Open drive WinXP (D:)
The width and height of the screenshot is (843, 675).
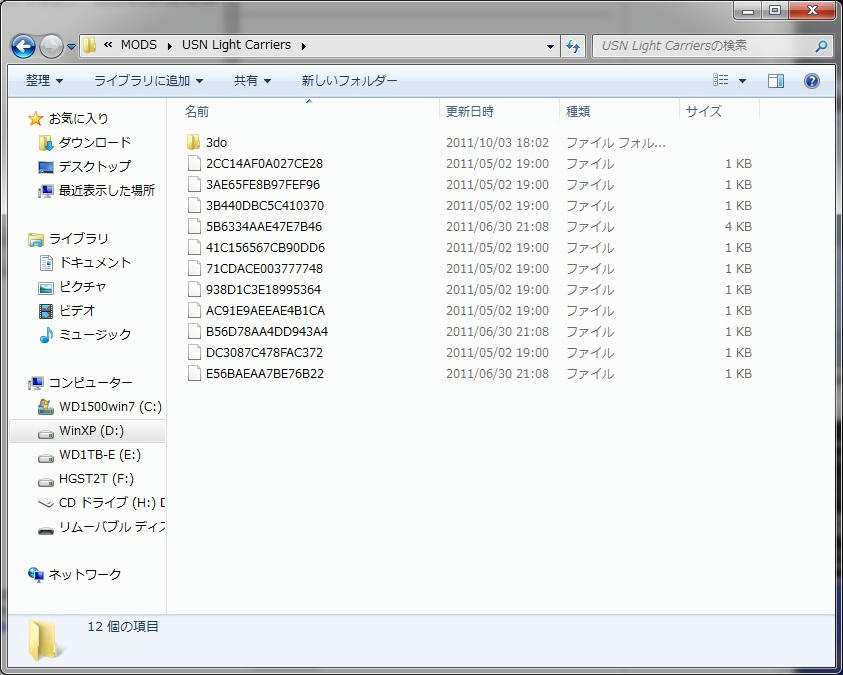87,431
